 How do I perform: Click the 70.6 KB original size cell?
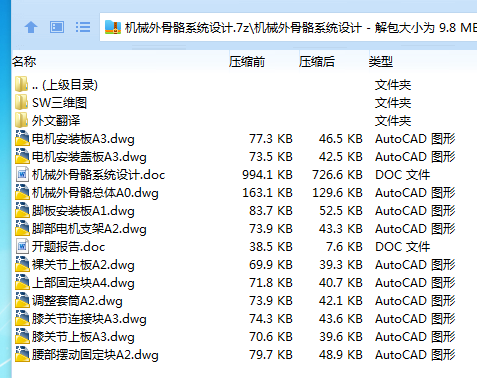click(x=271, y=337)
